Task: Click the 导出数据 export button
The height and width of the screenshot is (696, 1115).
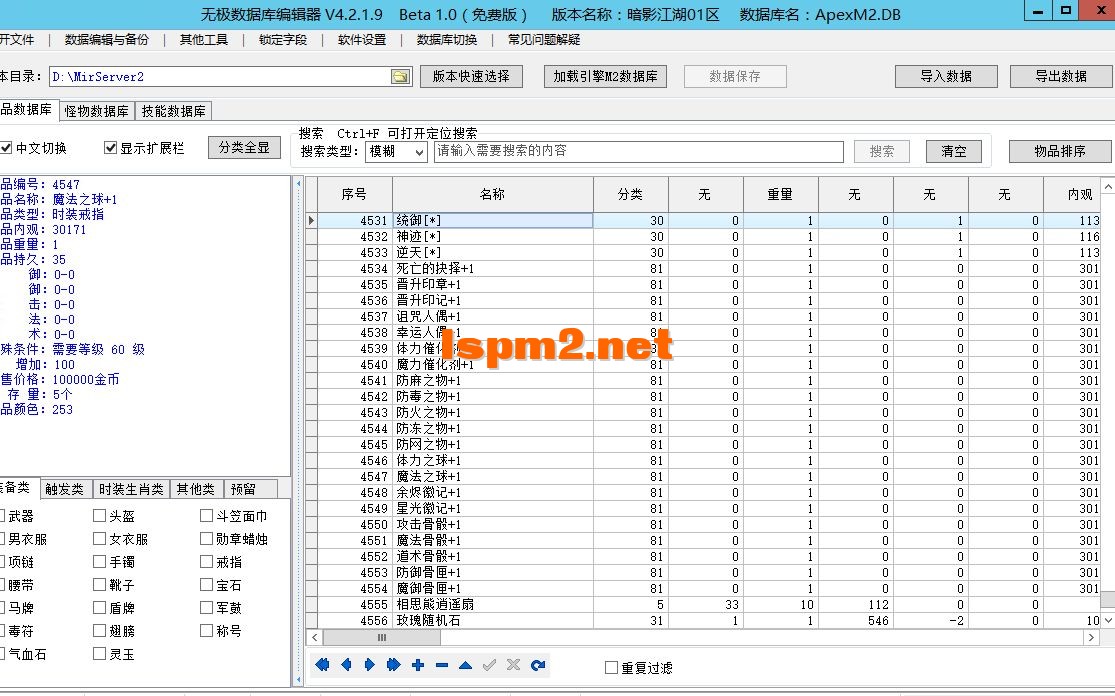Action: 1060,75
